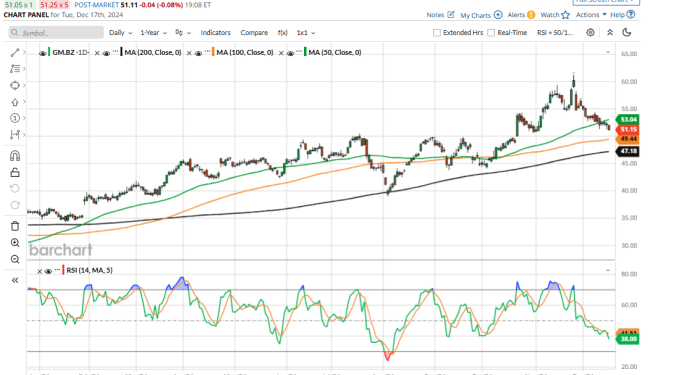This screenshot has height=375, width=700.
Task: Zoom in on the chart
Action: click(15, 242)
